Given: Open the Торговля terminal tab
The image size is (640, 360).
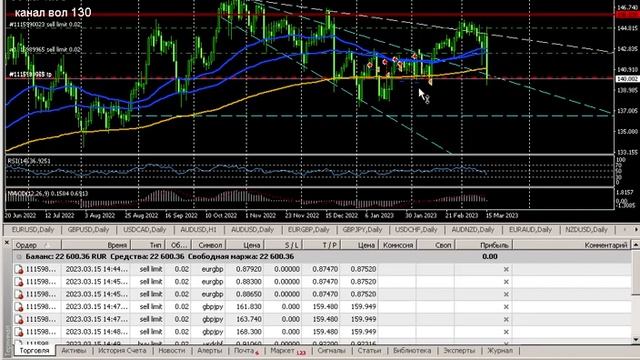Looking at the screenshot, I should [x=34, y=351].
